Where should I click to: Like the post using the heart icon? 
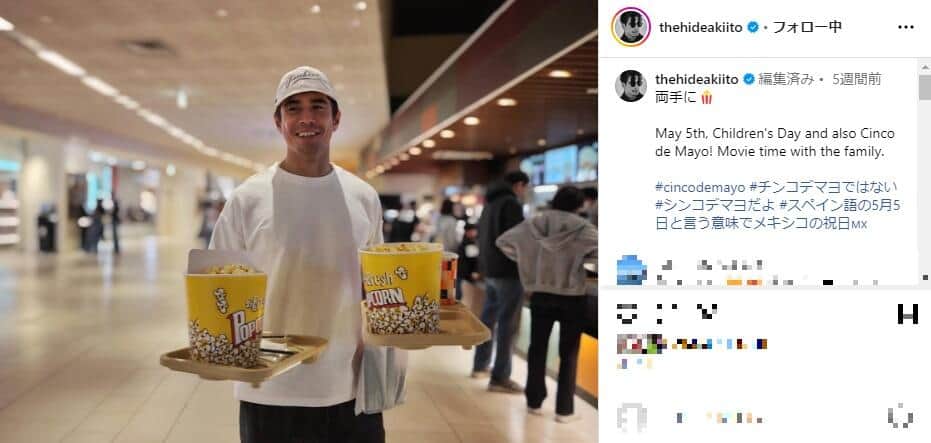627,312
